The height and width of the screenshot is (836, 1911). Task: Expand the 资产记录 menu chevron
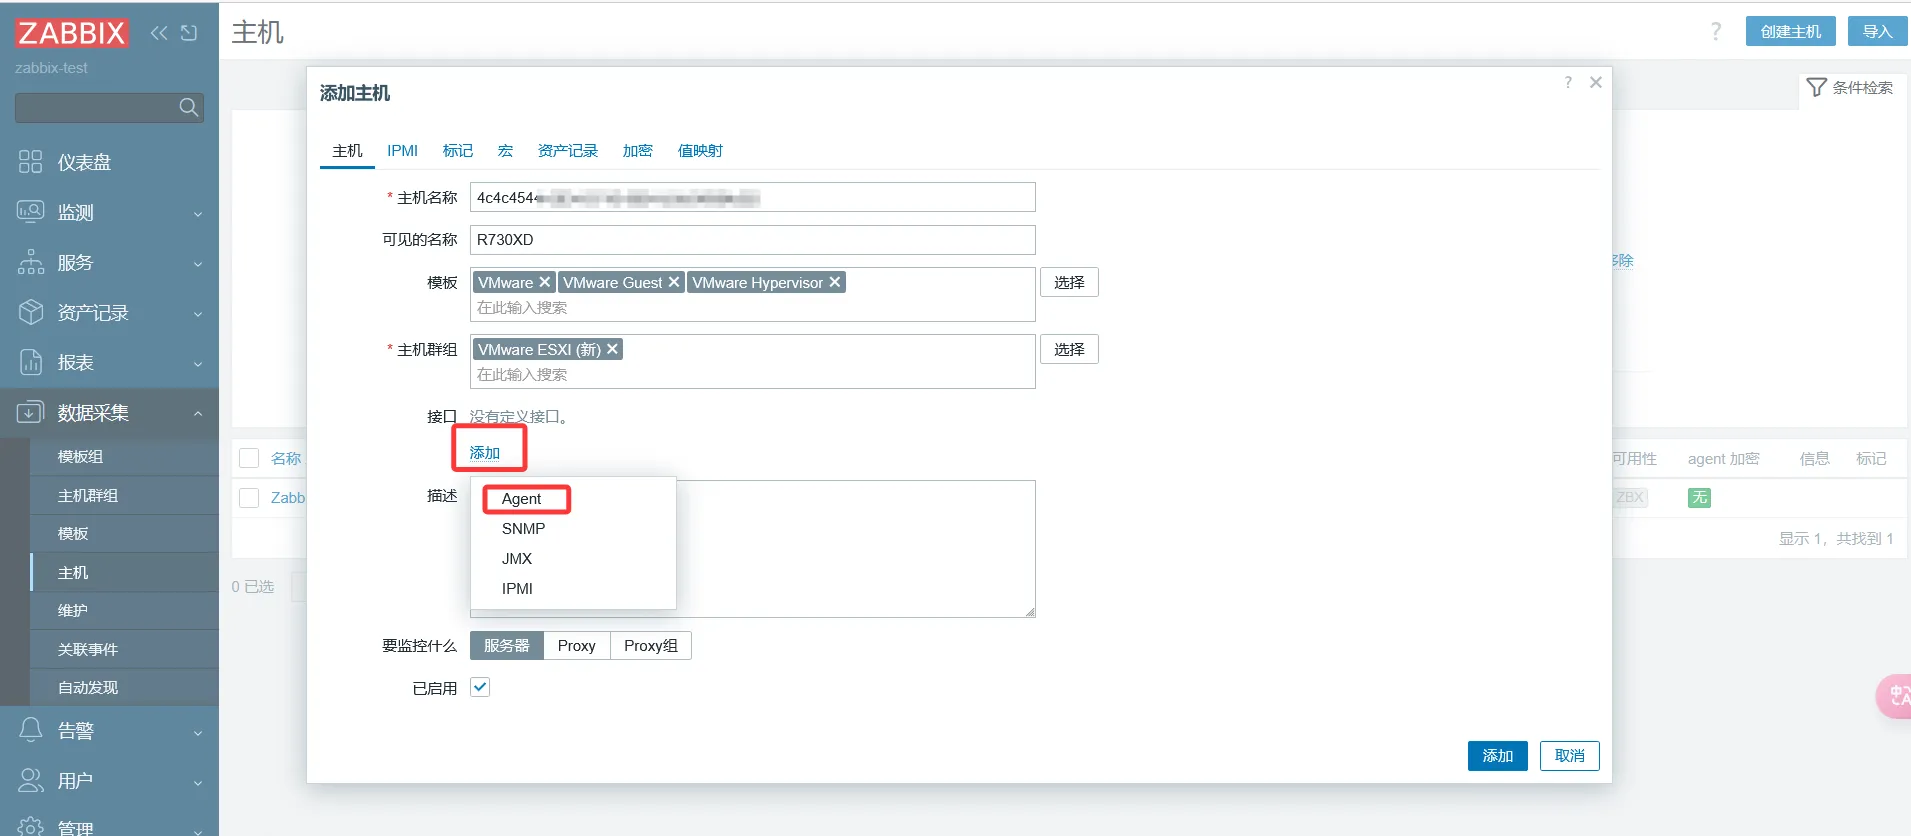(198, 313)
